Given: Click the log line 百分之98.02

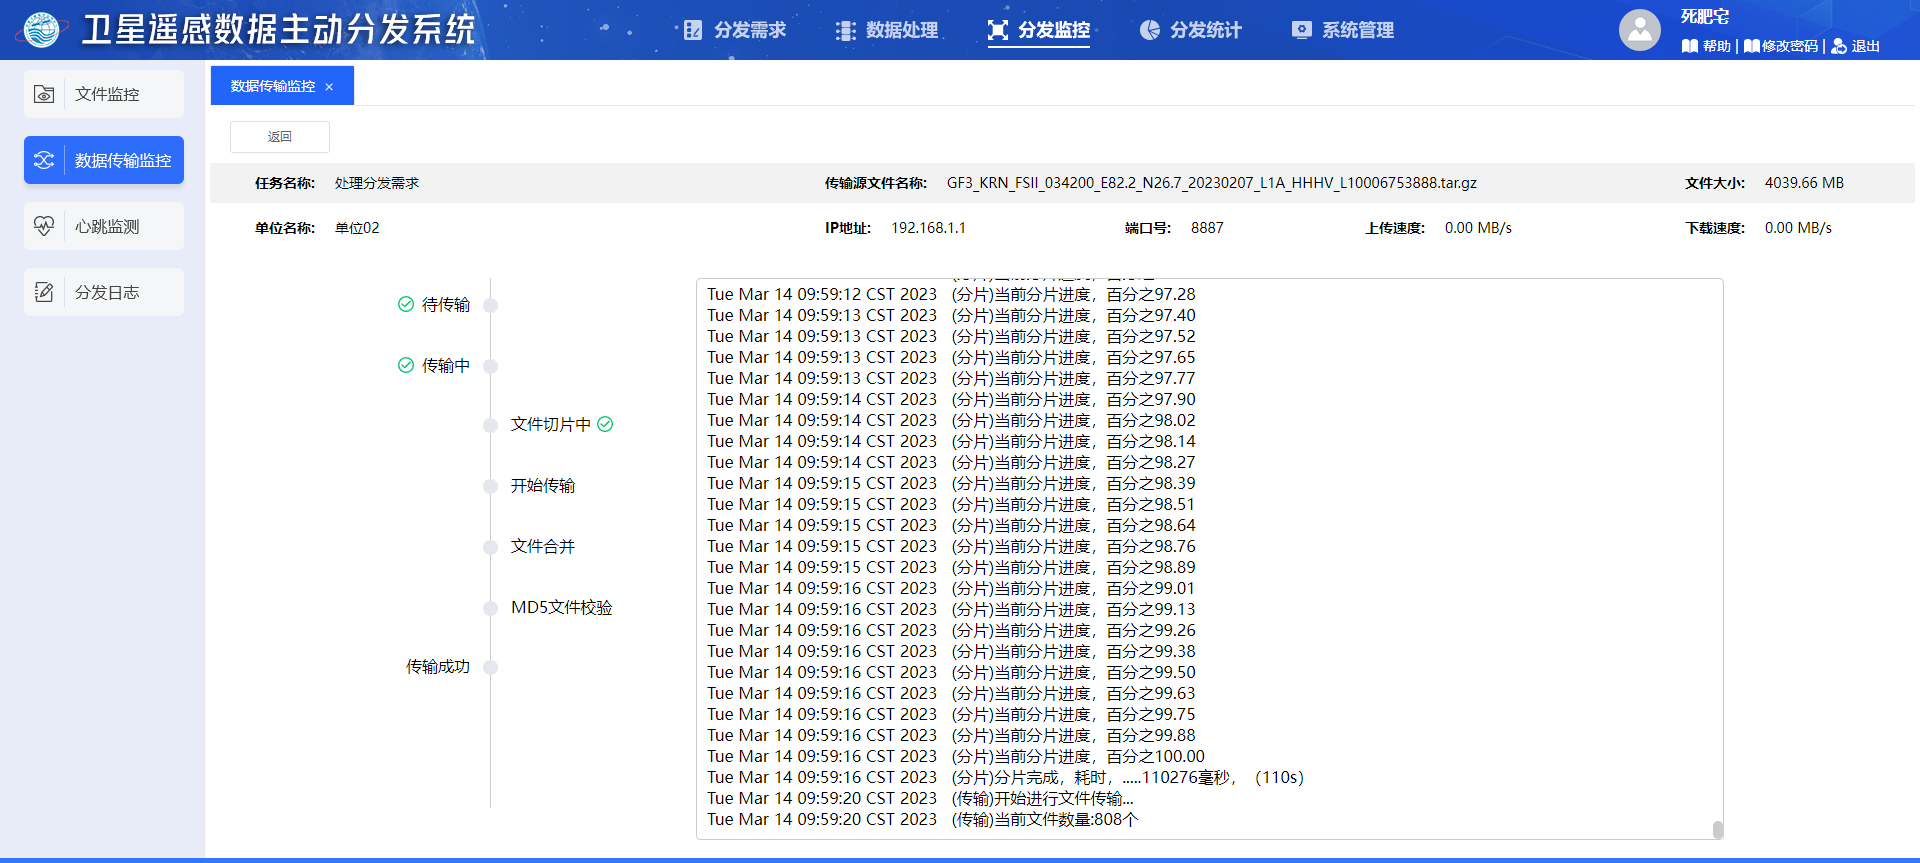Looking at the screenshot, I should (951, 420).
